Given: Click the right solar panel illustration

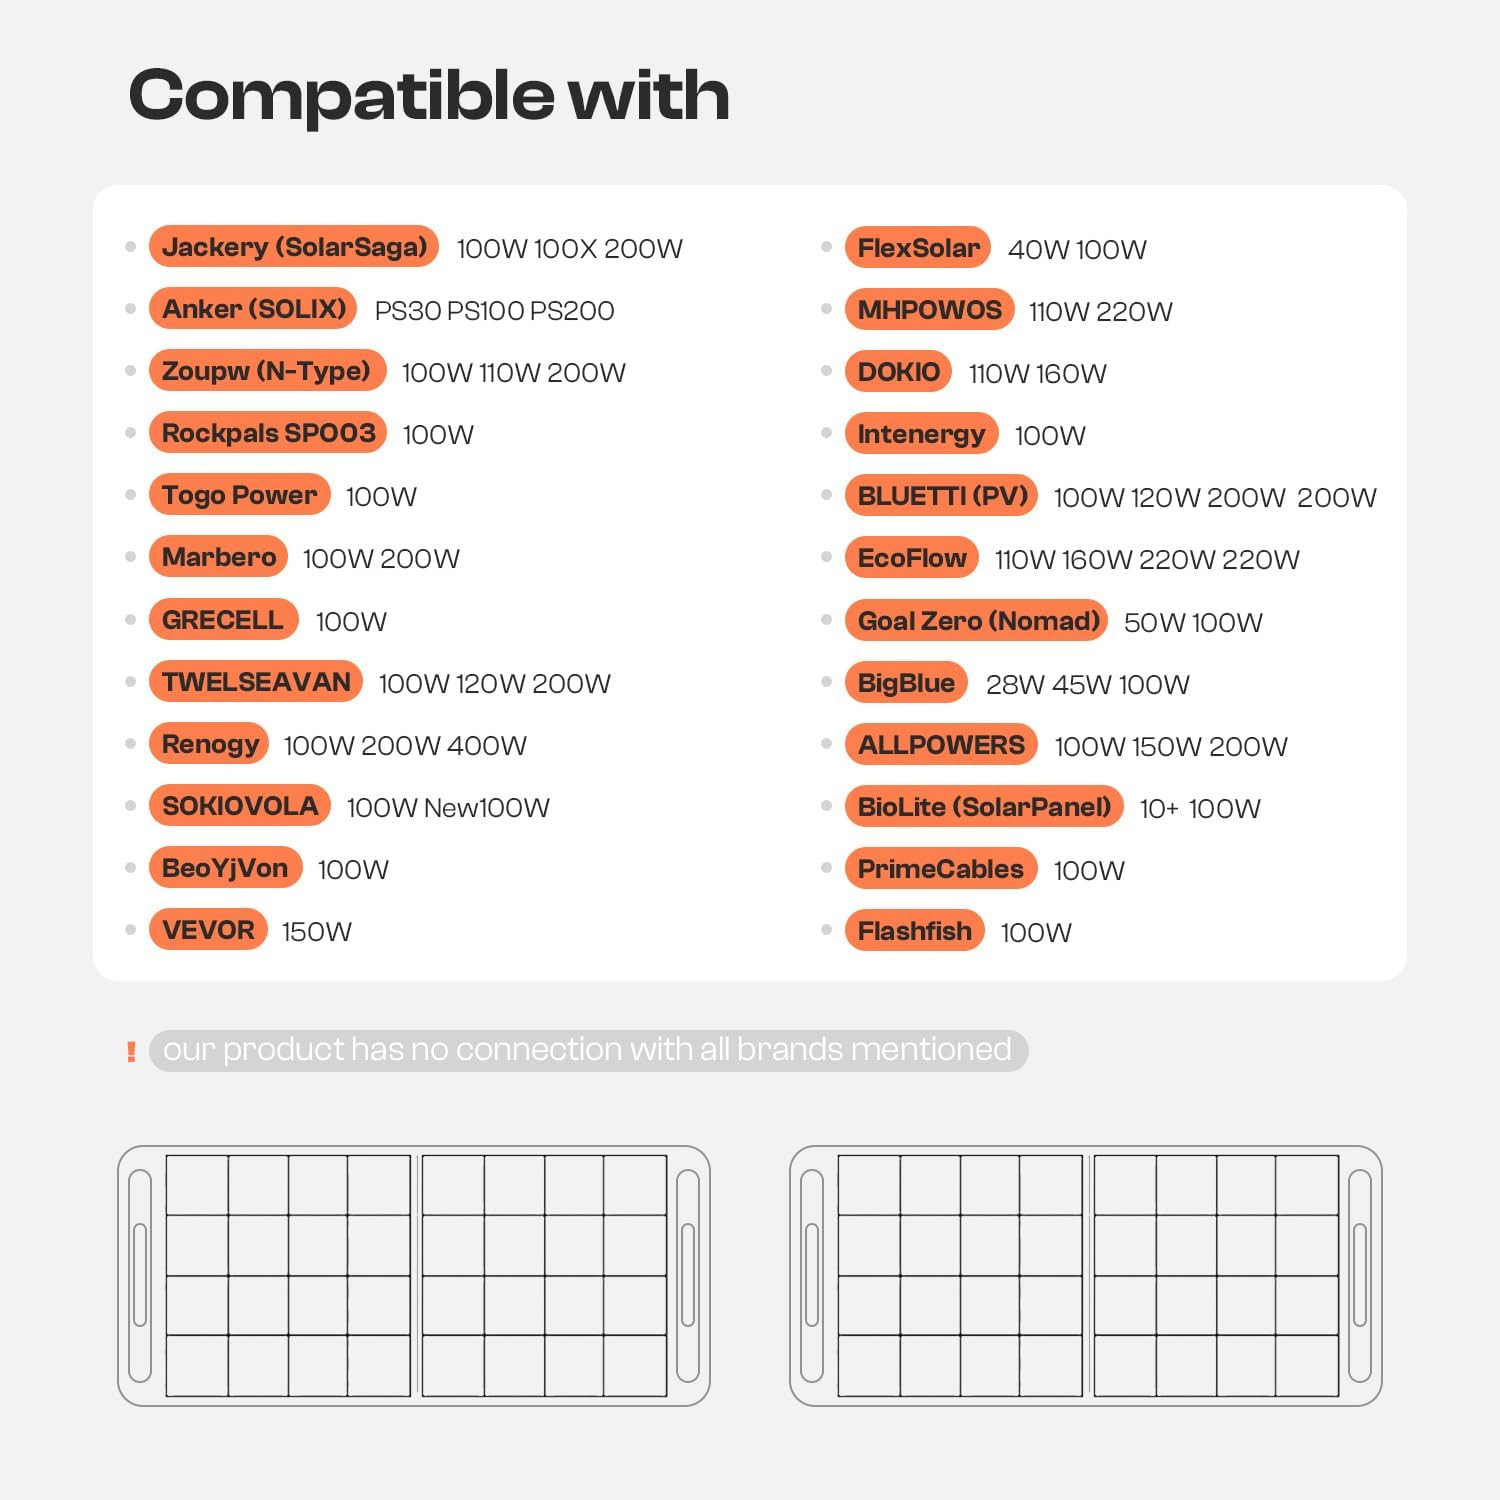Looking at the screenshot, I should coord(1086,1276).
